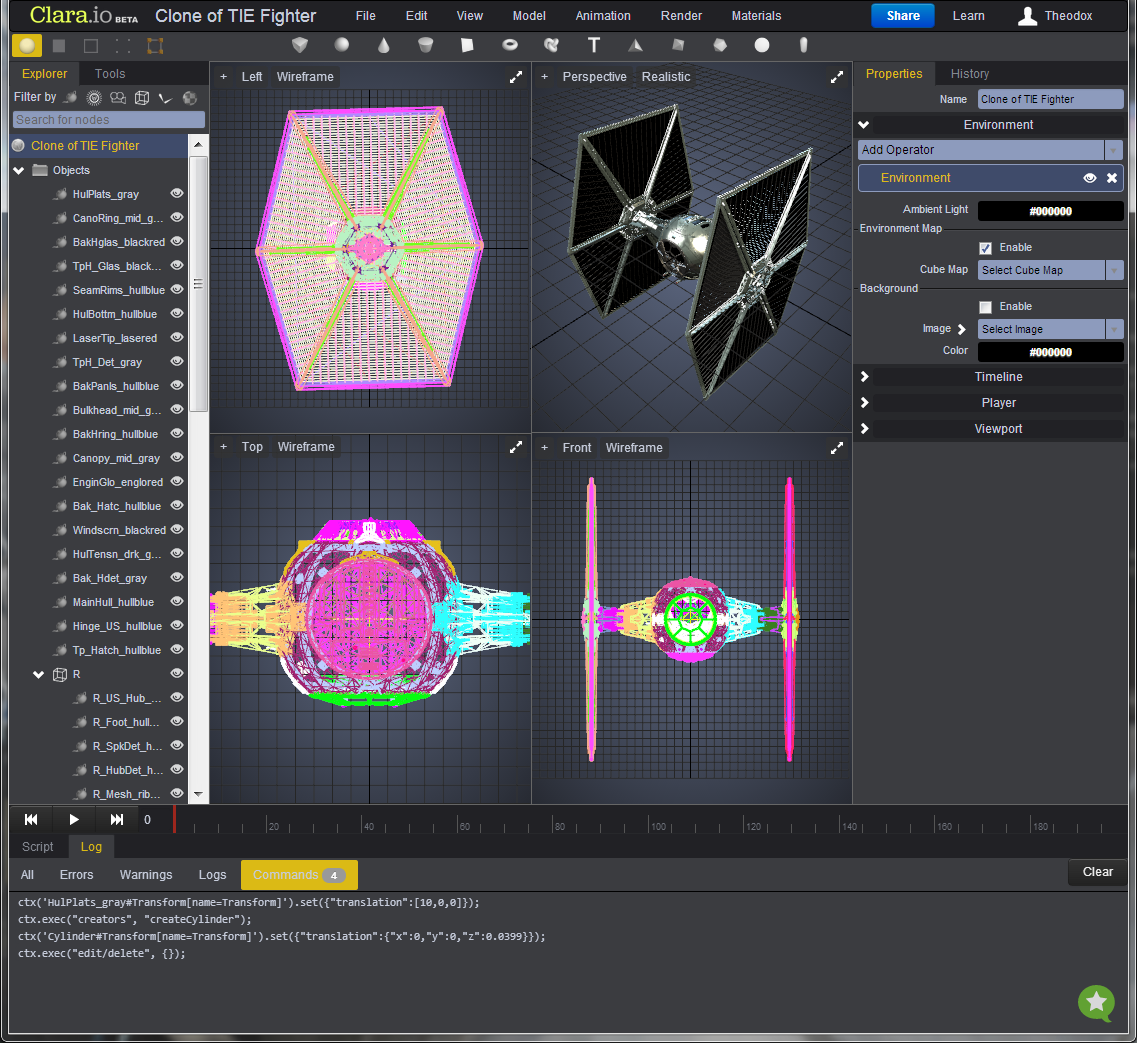The height and width of the screenshot is (1043, 1137).
Task: Filter nodes by mesh icon
Action: tap(70, 97)
